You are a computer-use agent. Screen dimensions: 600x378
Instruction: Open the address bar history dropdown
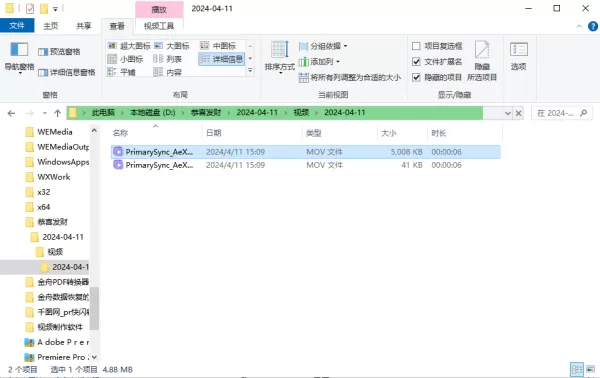[507, 113]
